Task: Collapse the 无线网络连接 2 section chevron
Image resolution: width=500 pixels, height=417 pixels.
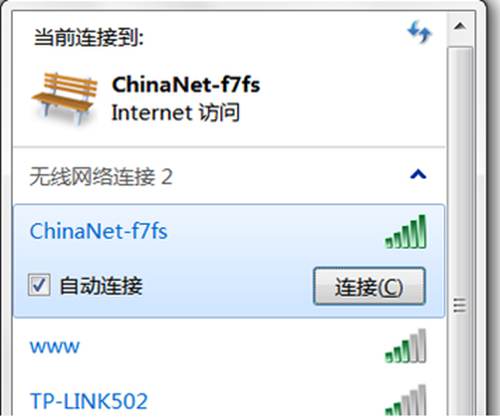Action: coord(418,174)
